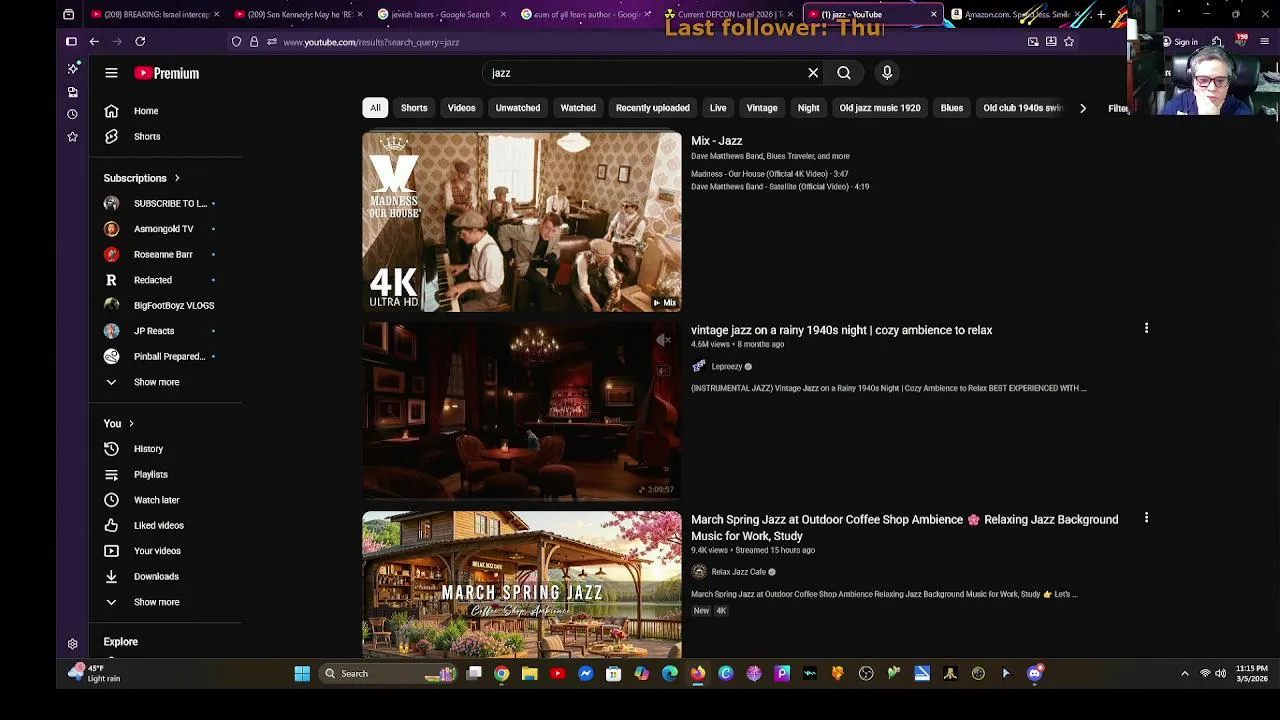Reload the page with the browser refresh button
This screenshot has width=1280, height=720.
coord(140,42)
